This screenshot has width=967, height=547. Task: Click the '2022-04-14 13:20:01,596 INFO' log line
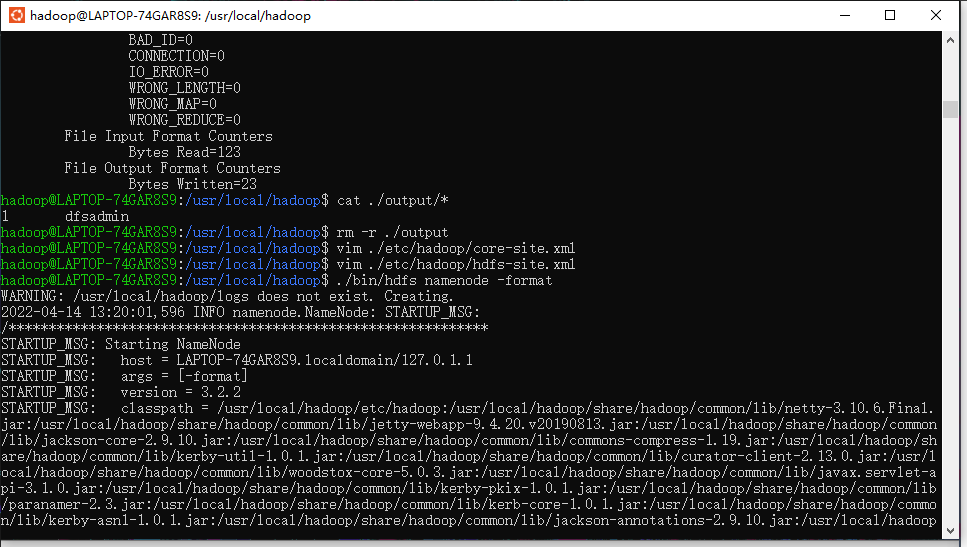coord(241,313)
